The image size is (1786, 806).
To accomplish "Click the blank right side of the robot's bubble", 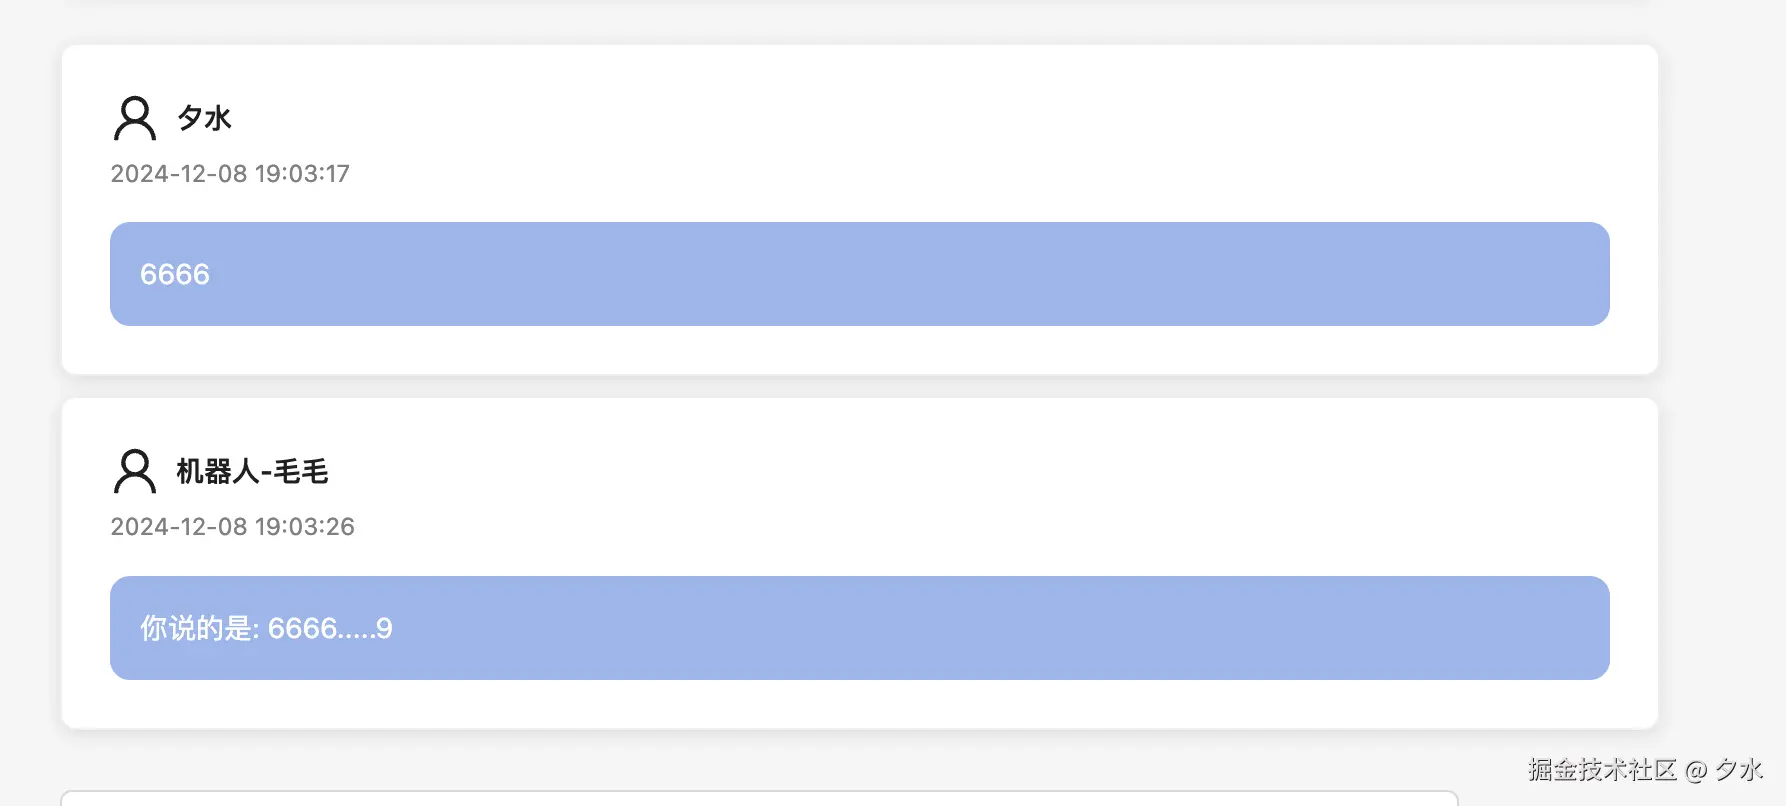I will [1100, 628].
